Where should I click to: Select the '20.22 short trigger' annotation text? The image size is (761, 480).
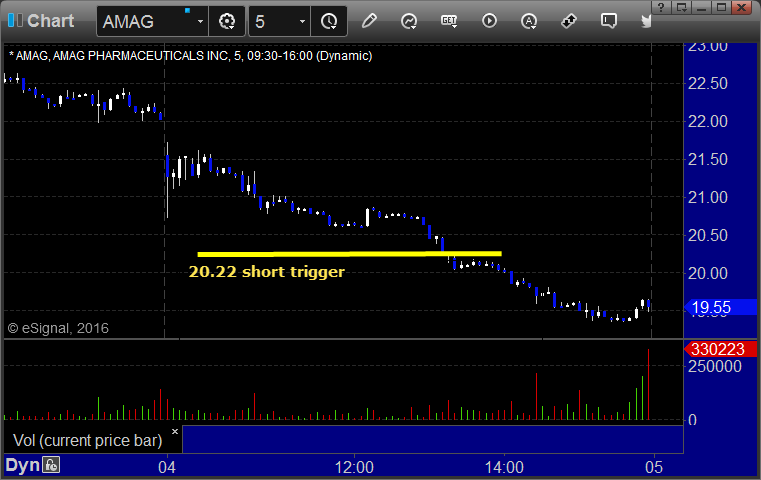click(x=266, y=271)
